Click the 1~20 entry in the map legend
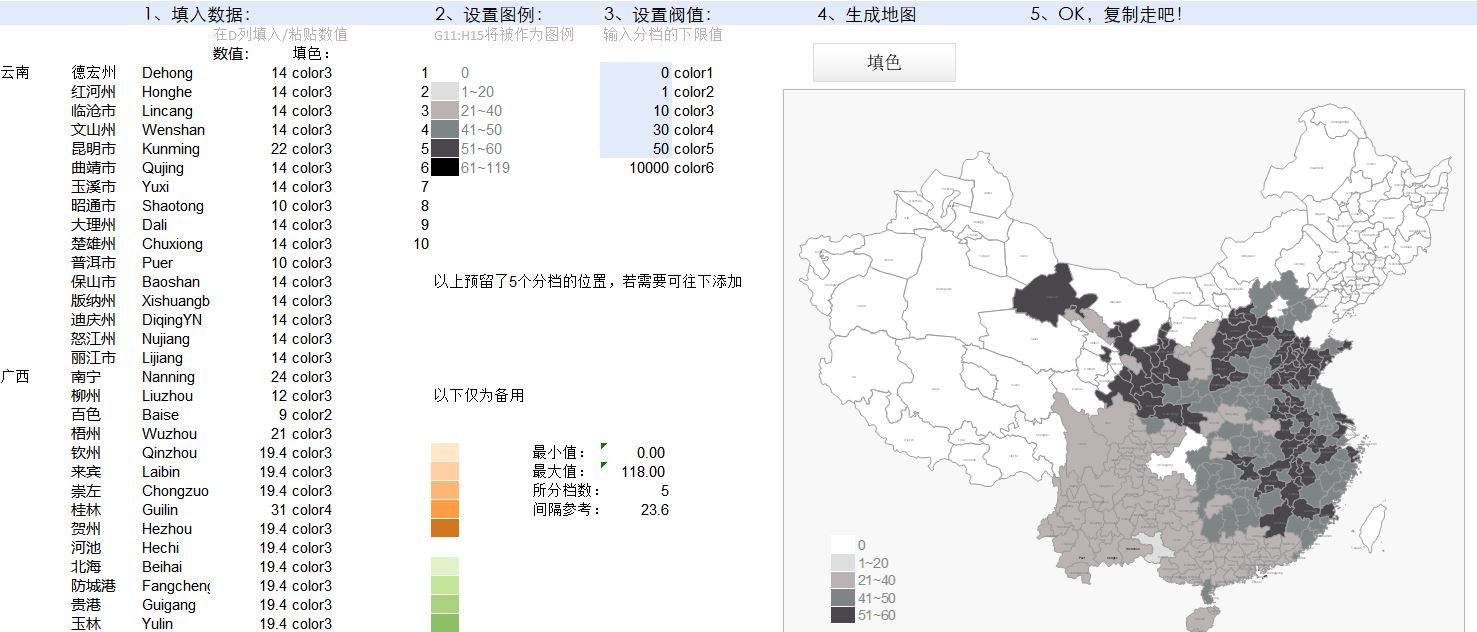 [860, 563]
